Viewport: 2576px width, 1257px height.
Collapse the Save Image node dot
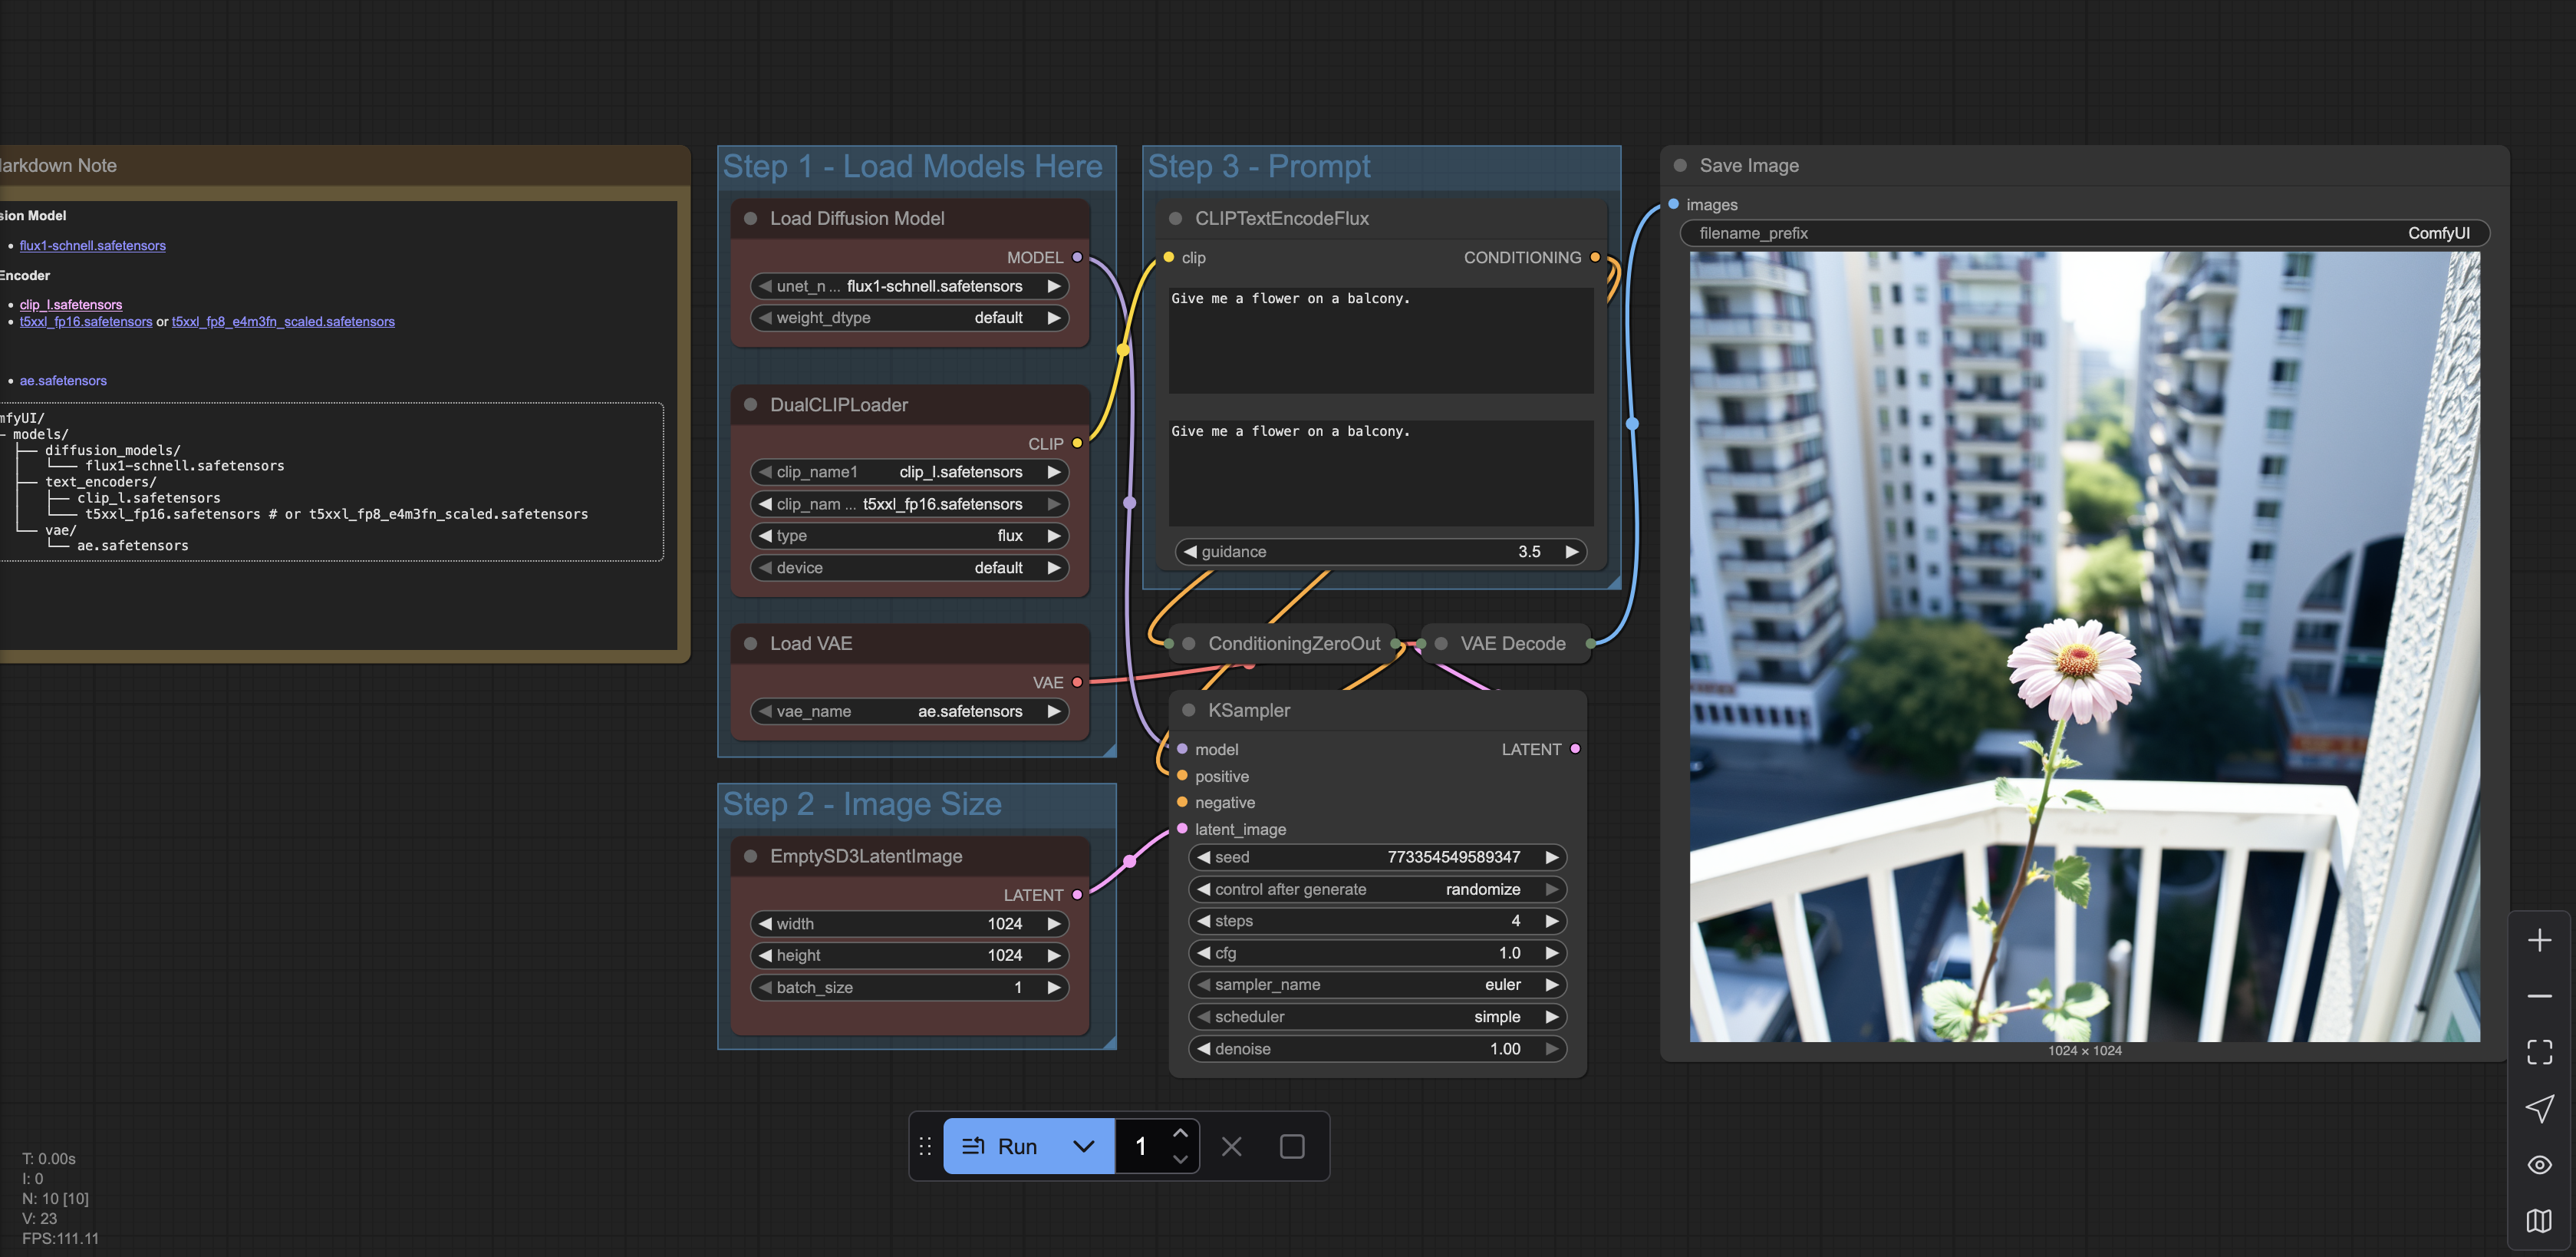pyautogui.click(x=1680, y=166)
